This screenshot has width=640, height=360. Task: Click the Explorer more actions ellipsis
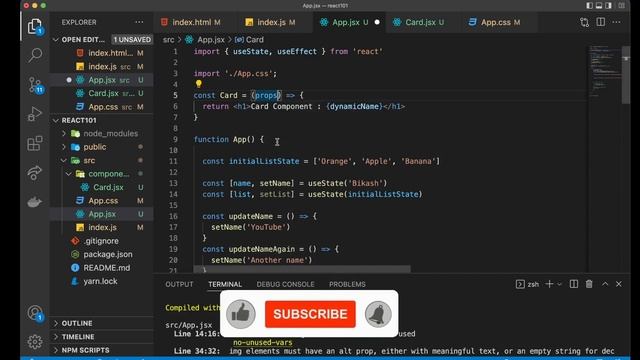tap(139, 22)
